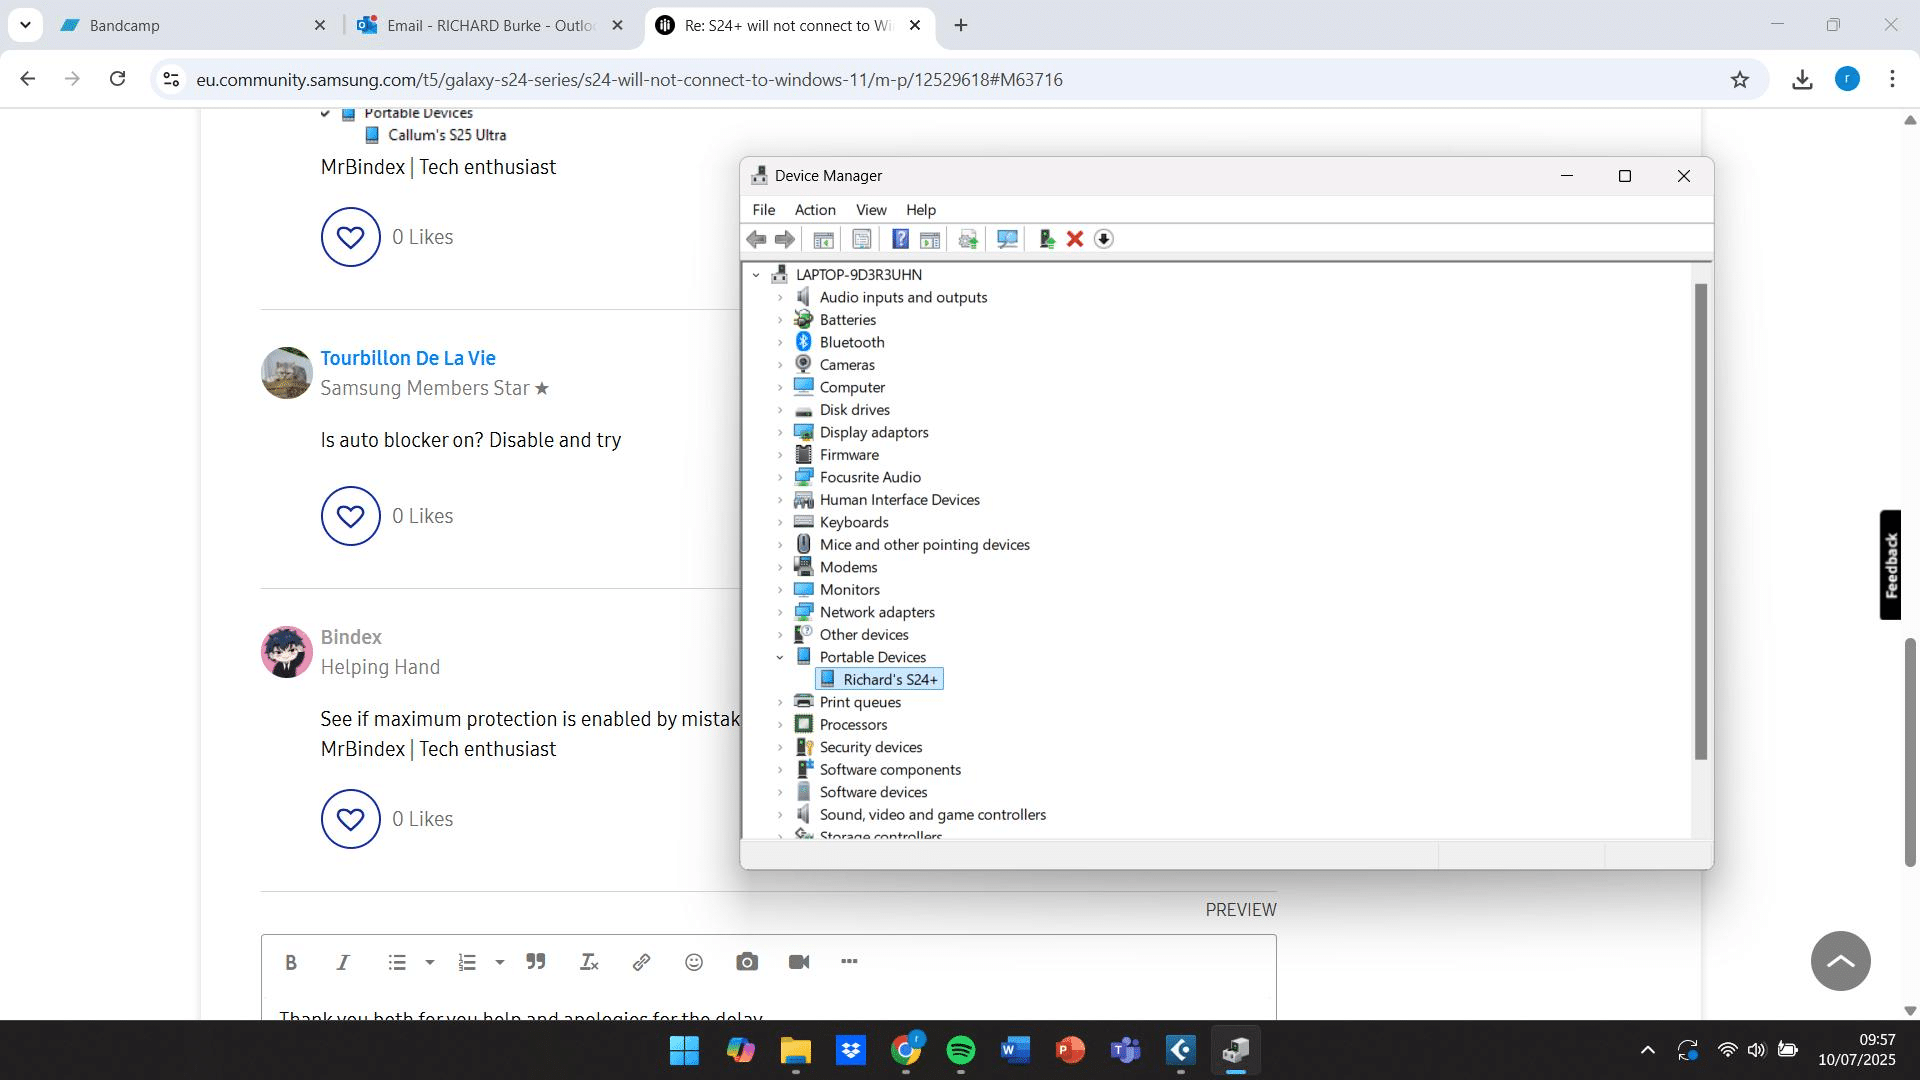
Task: Click the Back arrow in Device Manager toolbar
Action: (x=756, y=239)
